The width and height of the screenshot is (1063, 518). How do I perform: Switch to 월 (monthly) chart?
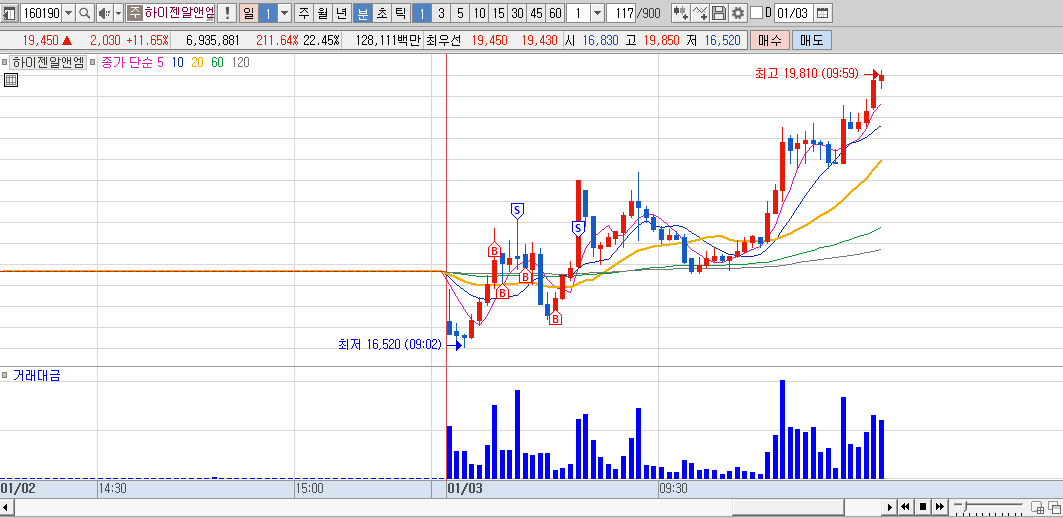click(x=323, y=13)
